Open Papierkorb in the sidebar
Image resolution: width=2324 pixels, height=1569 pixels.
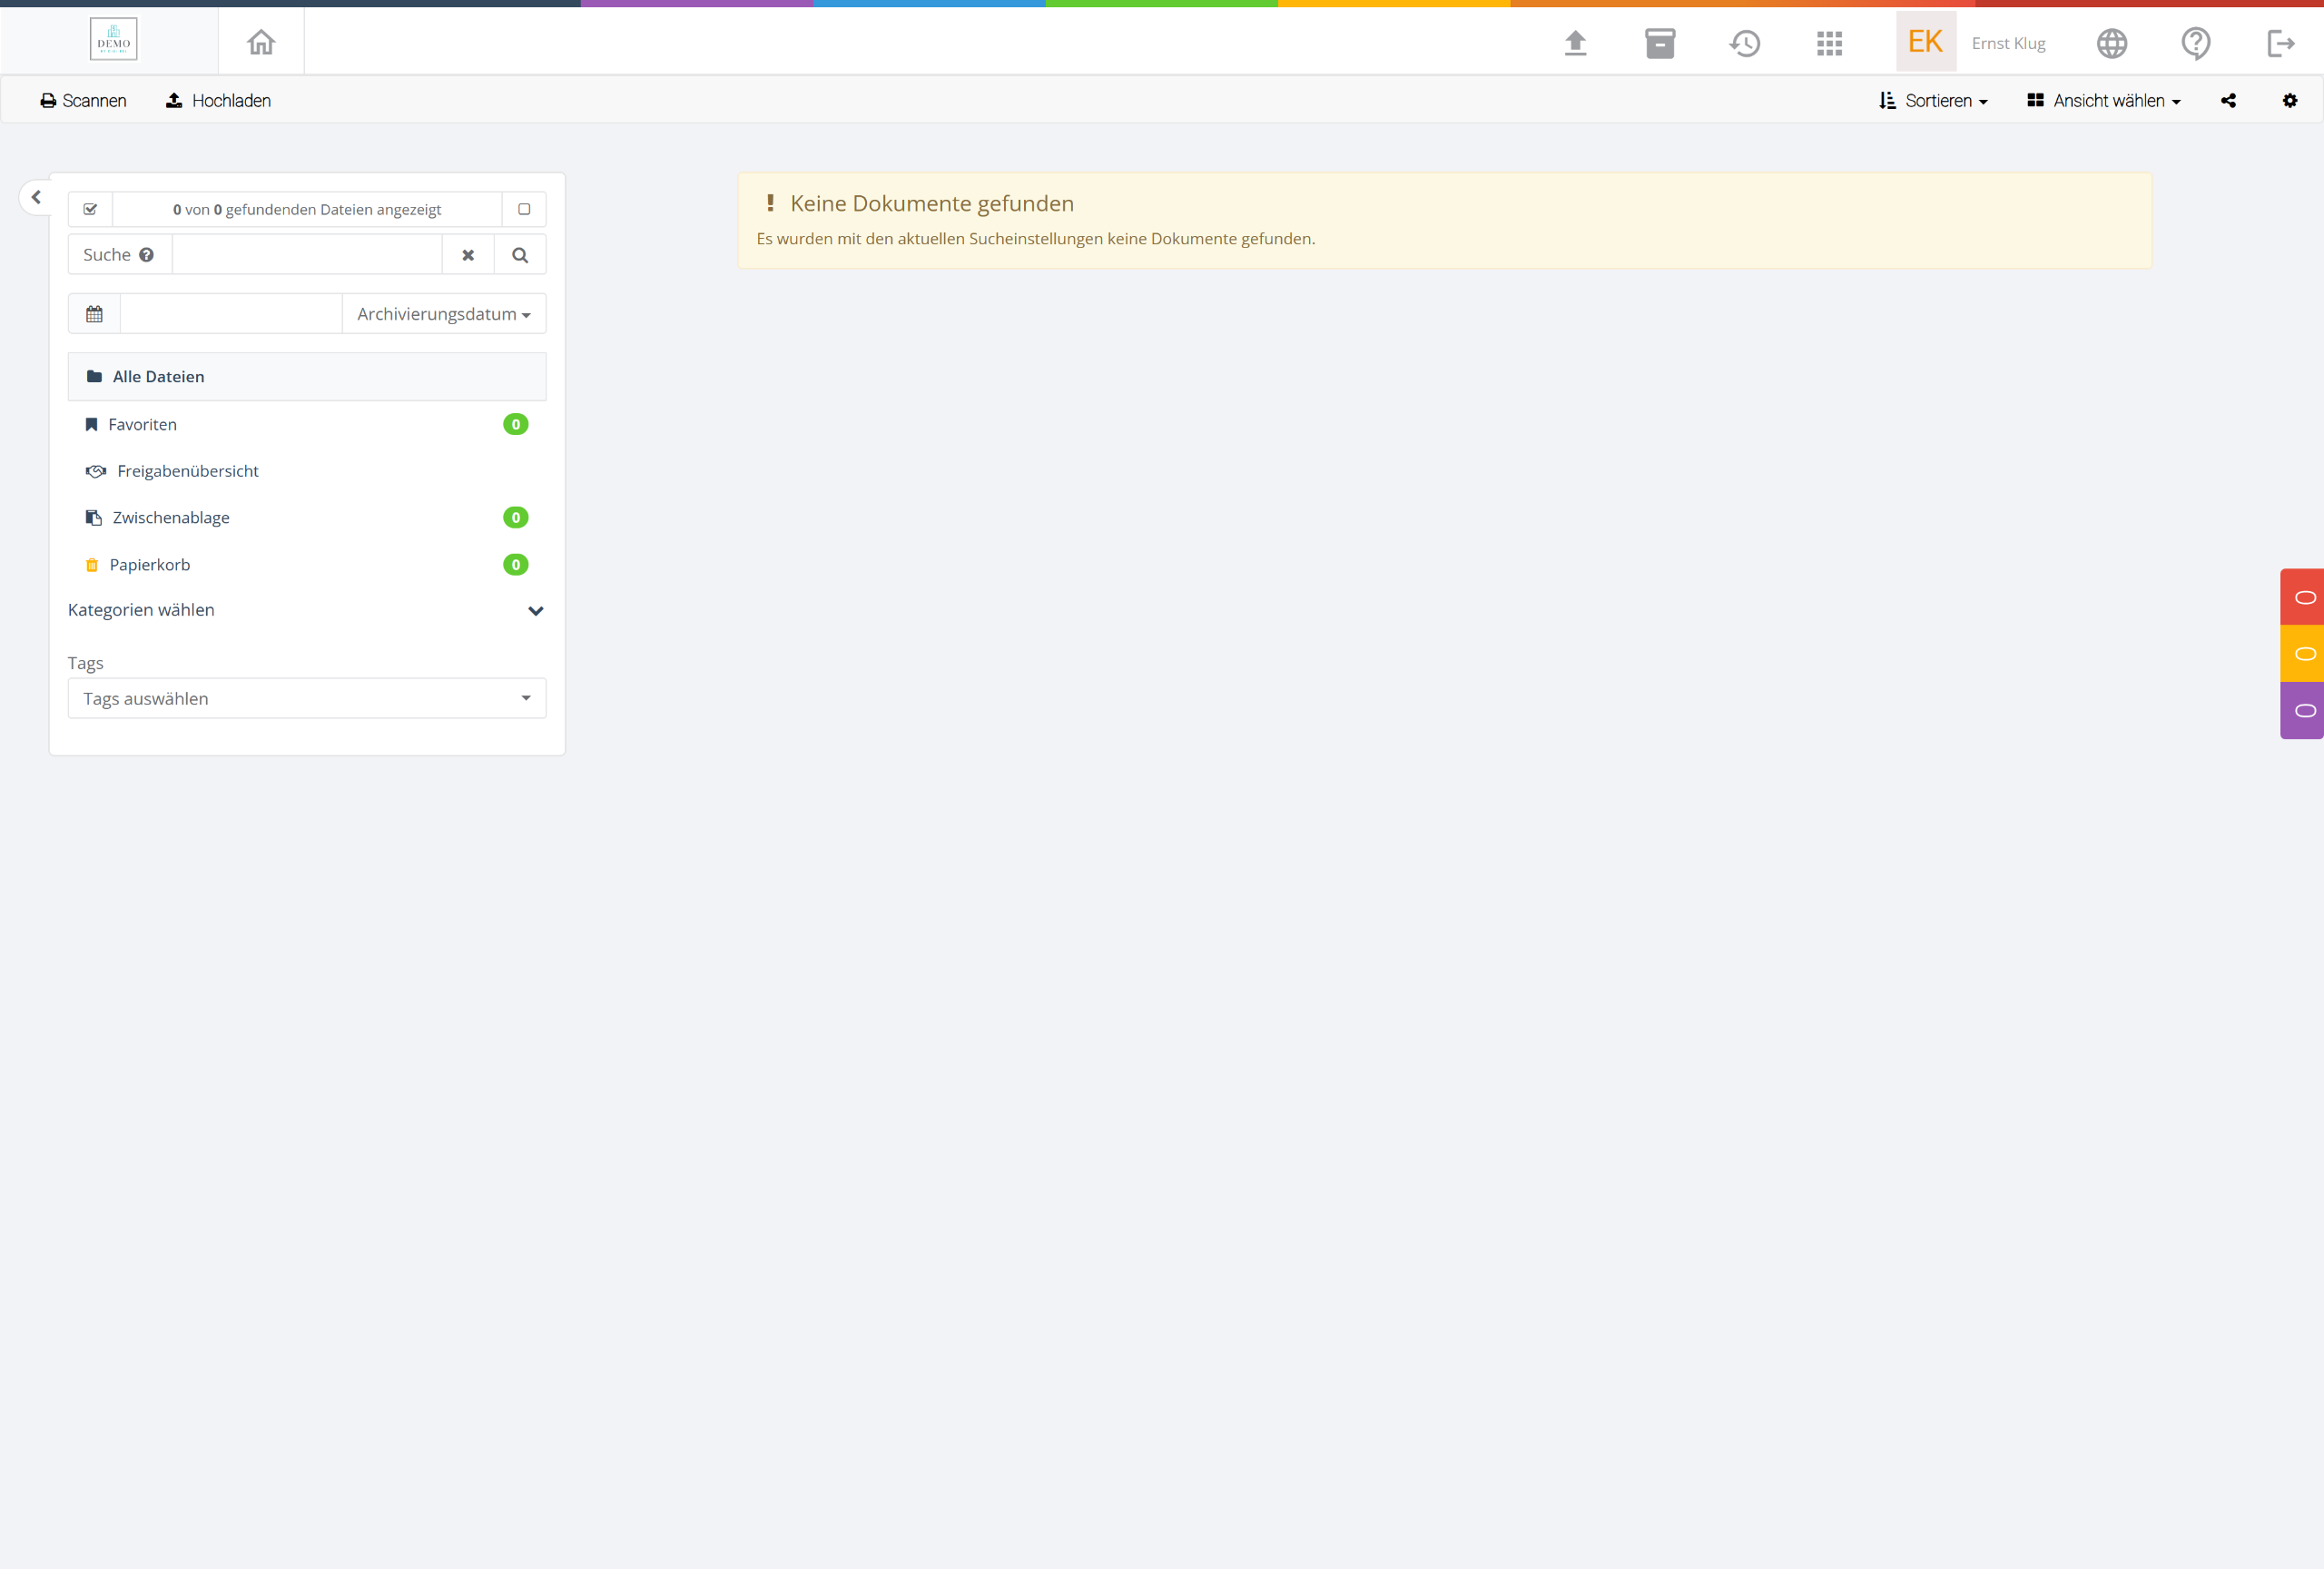click(x=149, y=564)
